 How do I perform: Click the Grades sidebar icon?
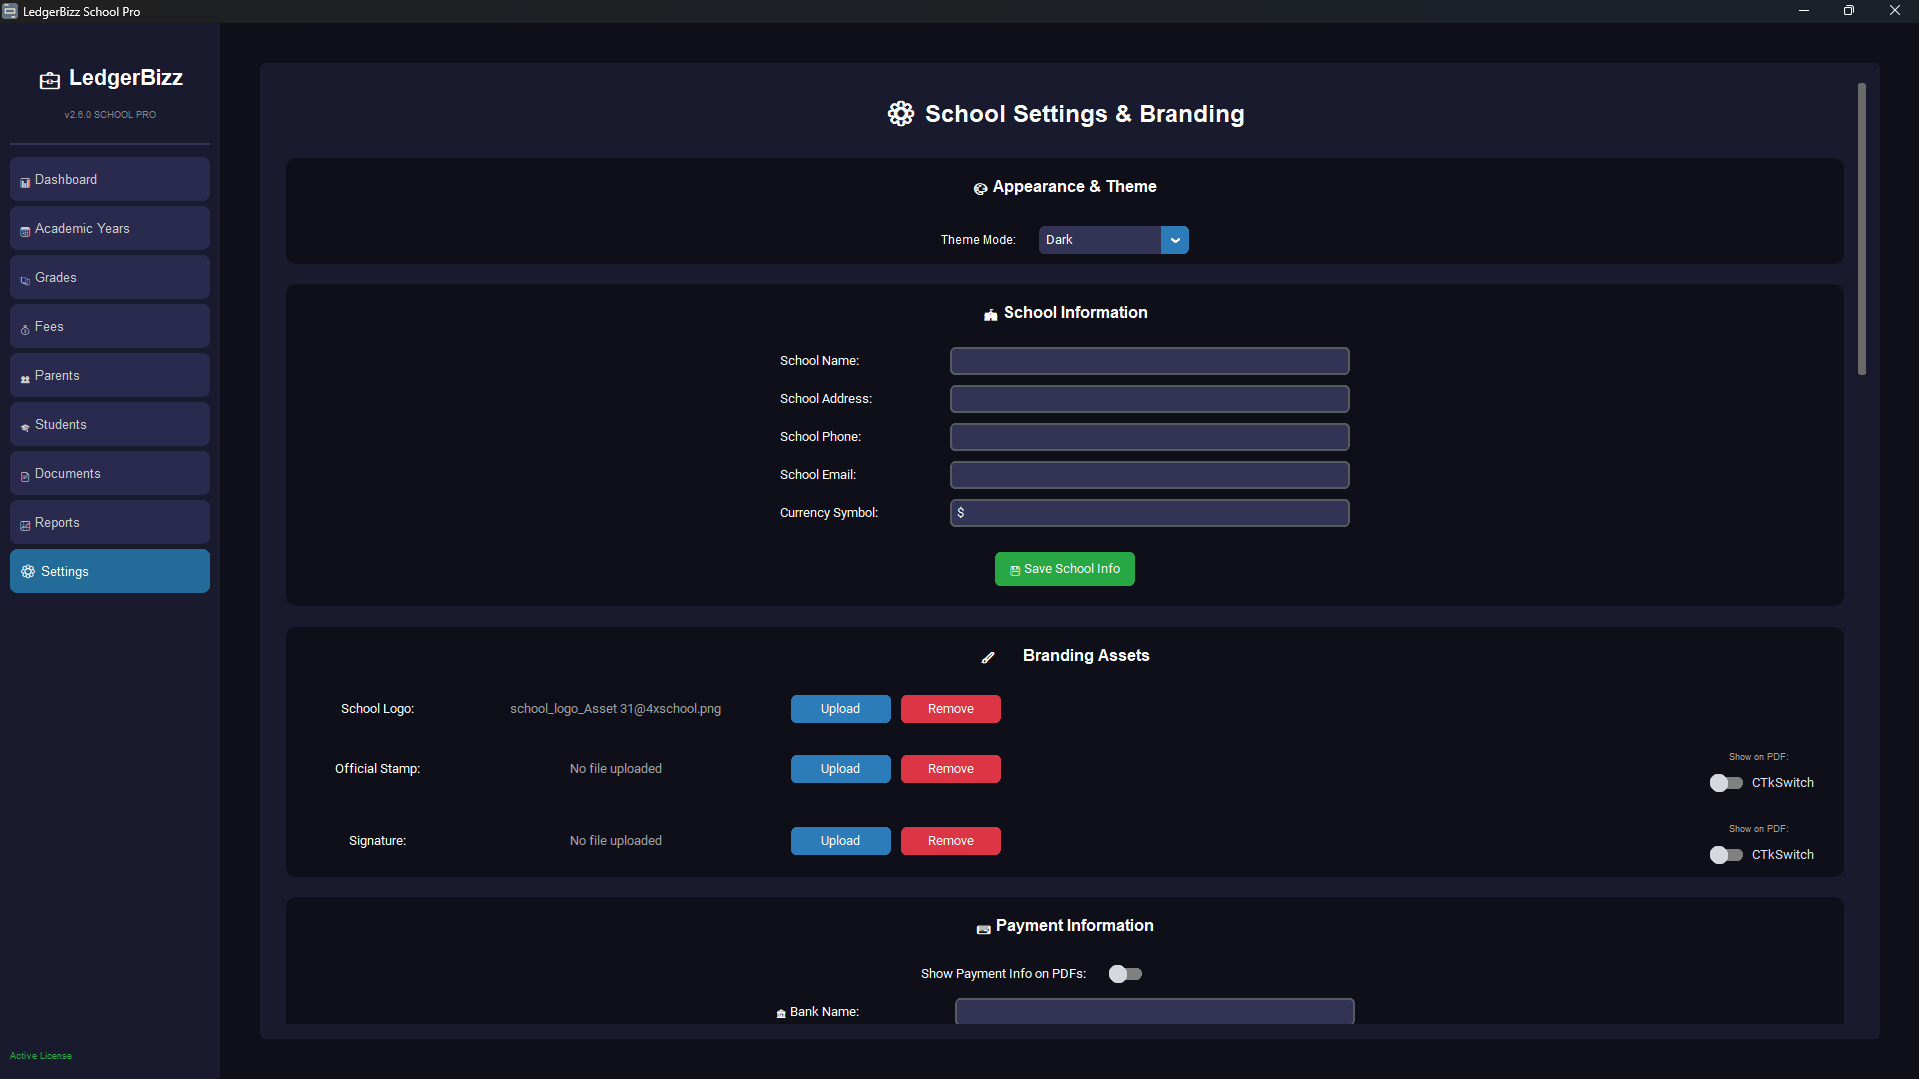(x=25, y=280)
